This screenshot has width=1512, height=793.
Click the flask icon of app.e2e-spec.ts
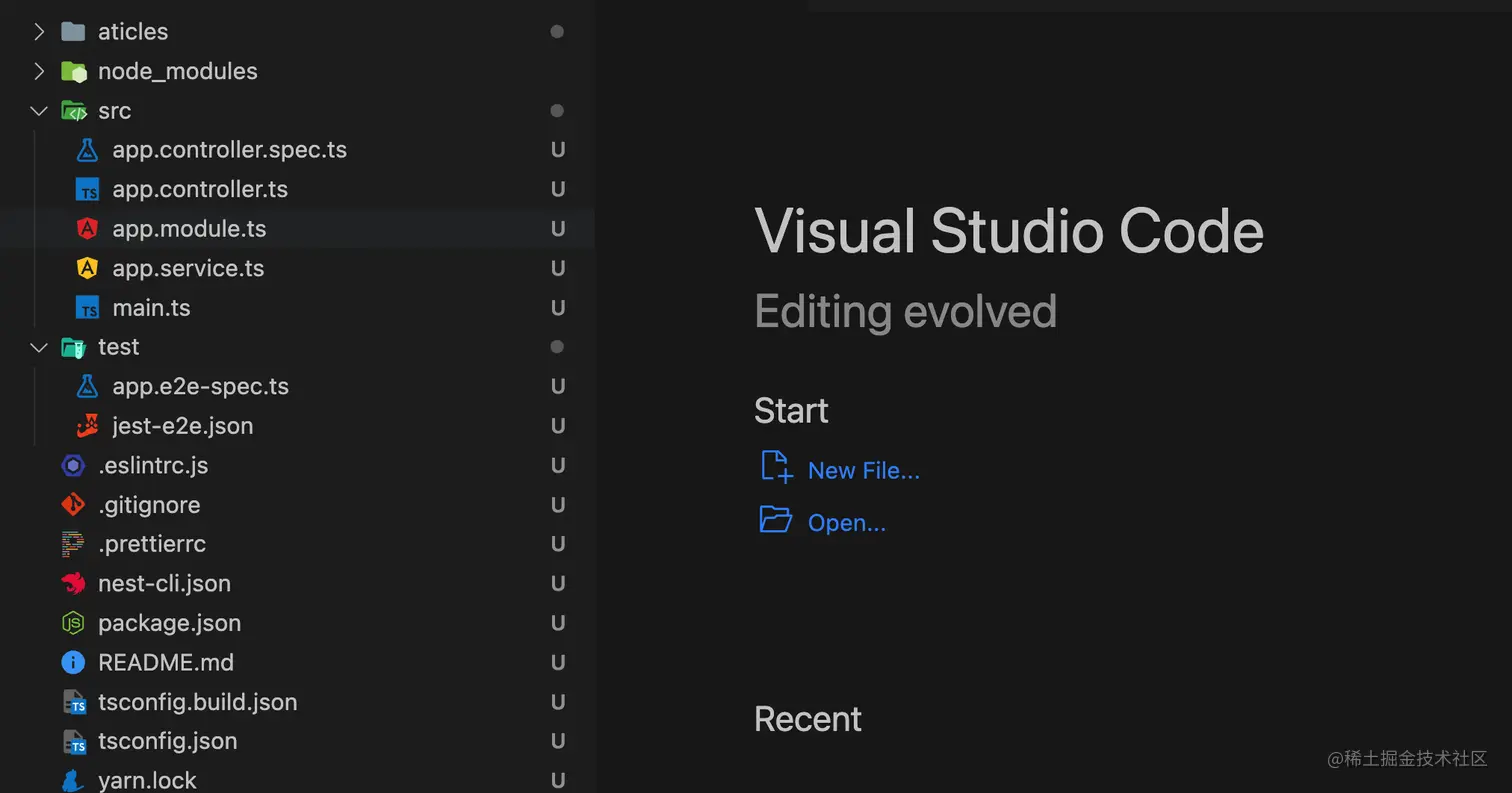click(x=88, y=386)
